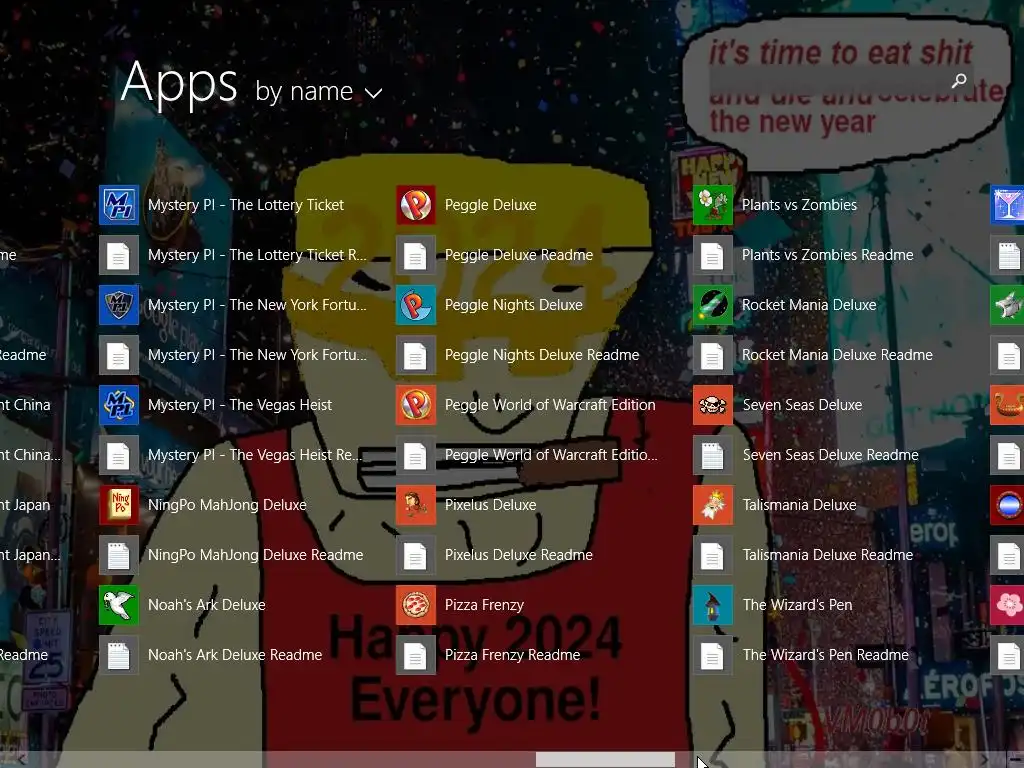1024x768 pixels.
Task: Launch Plants vs Zombies icon
Action: pos(713,205)
